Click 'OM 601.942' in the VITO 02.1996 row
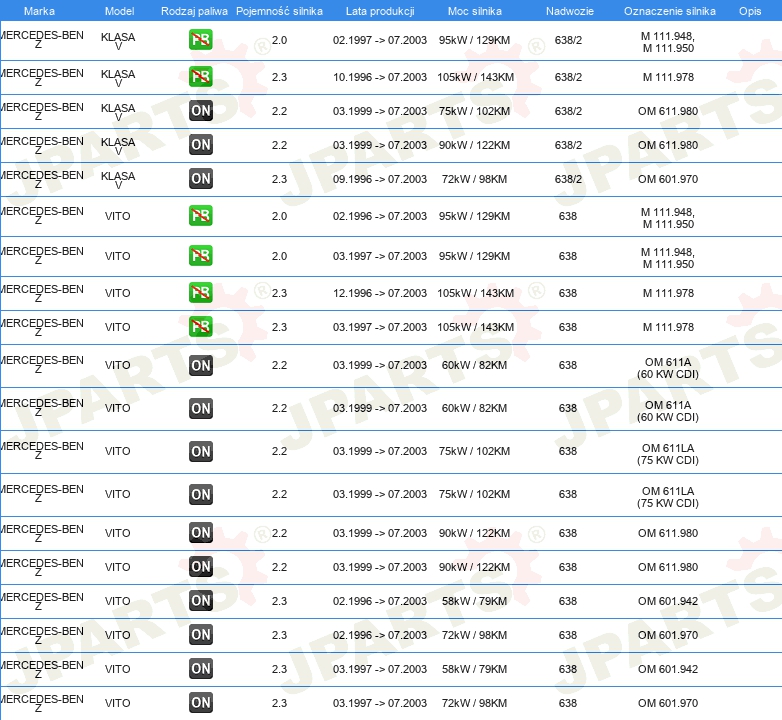 point(668,601)
